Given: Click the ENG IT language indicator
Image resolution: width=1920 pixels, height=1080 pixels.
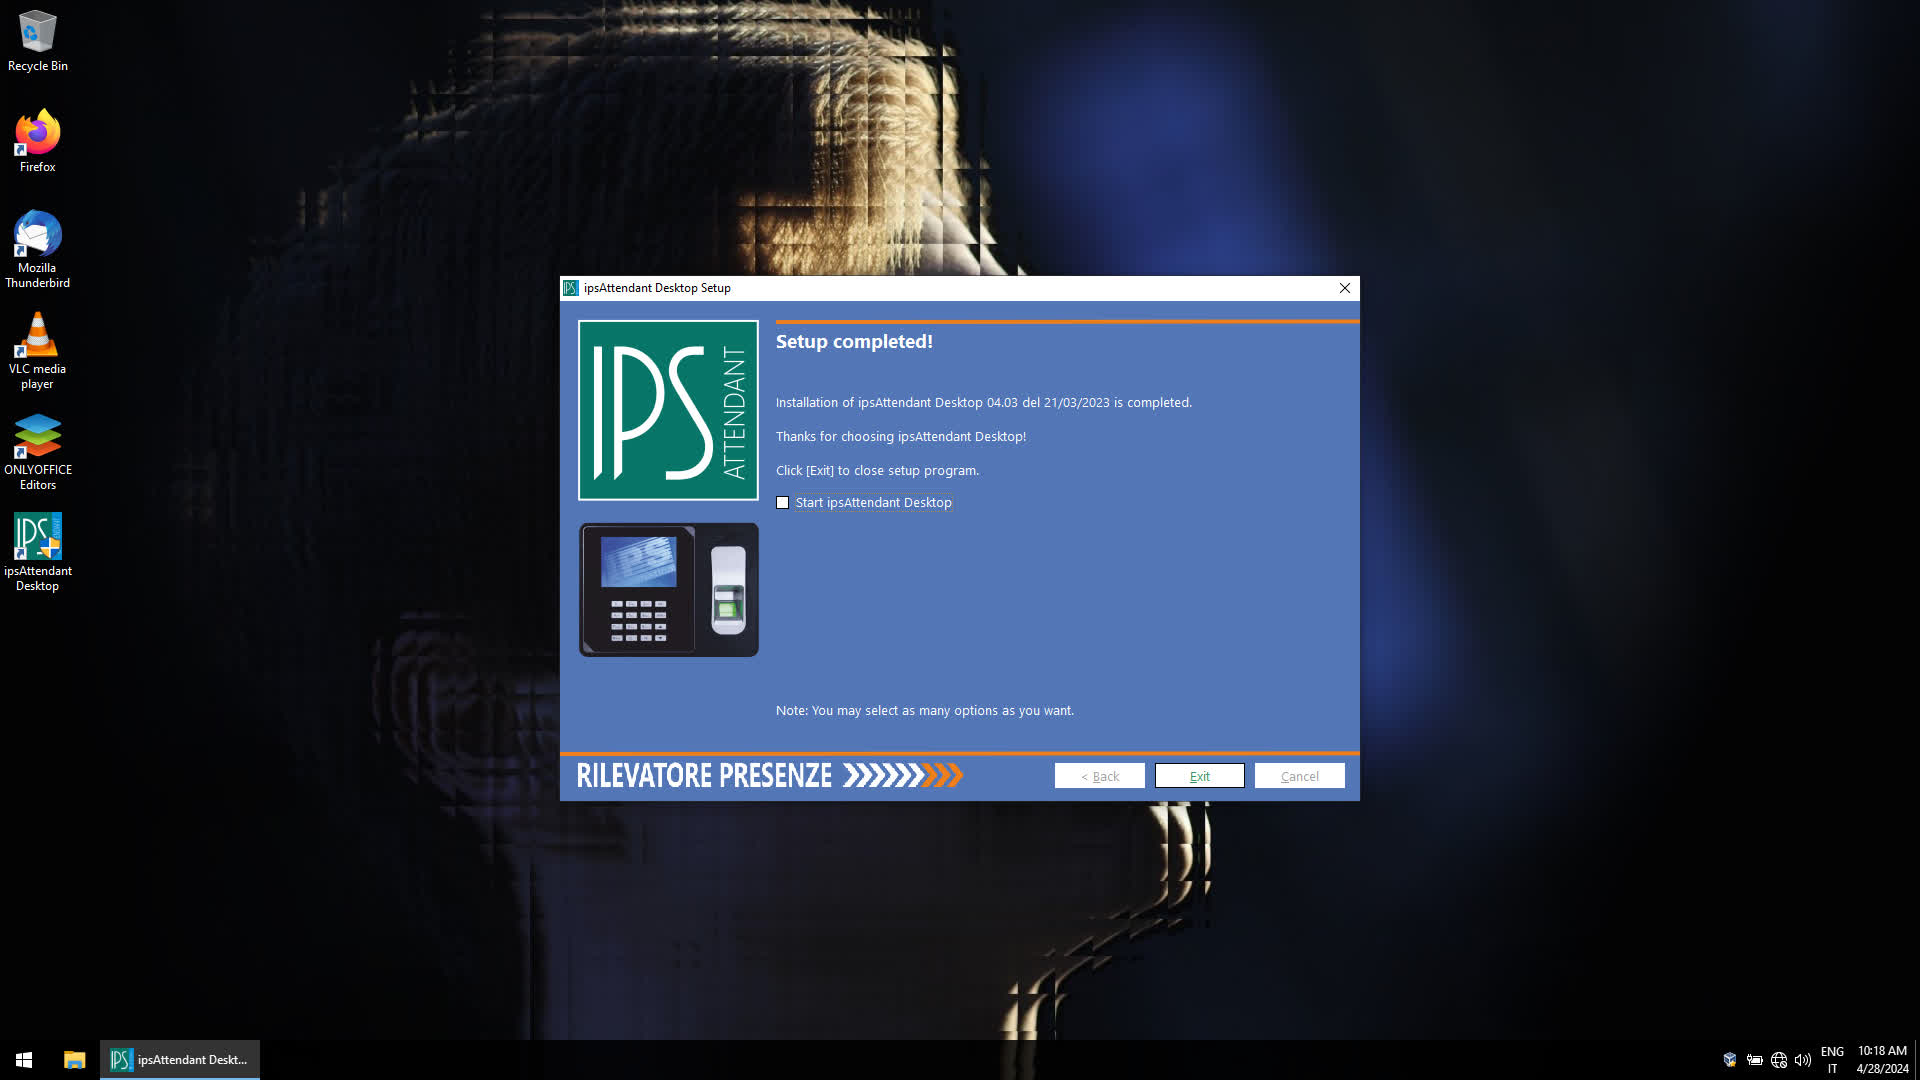Looking at the screenshot, I should point(1832,1060).
